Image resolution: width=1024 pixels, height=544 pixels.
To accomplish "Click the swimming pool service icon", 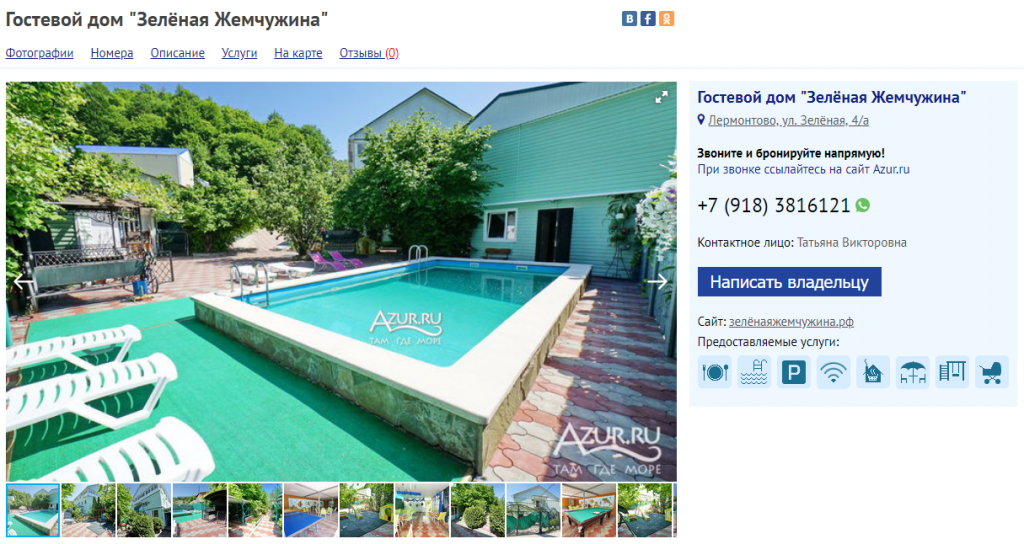I will point(754,372).
